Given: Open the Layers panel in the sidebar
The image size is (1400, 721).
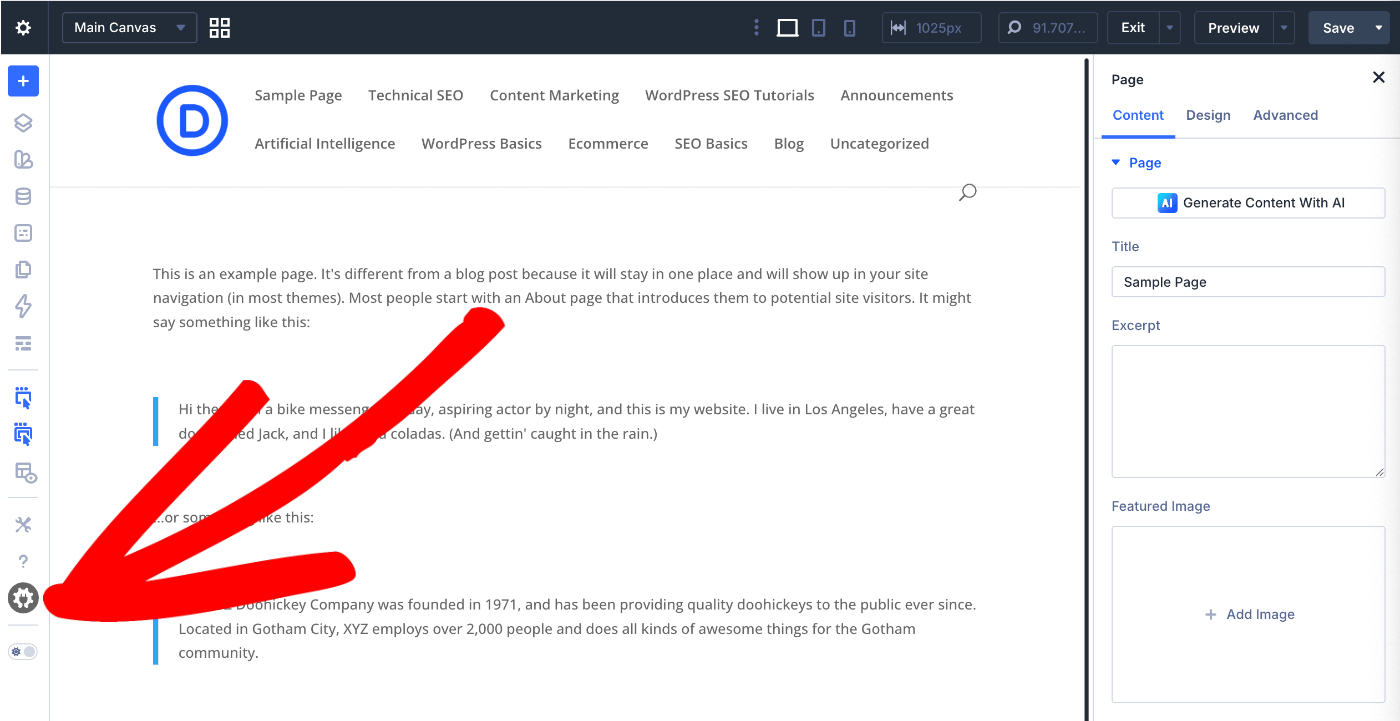Looking at the screenshot, I should click(23, 123).
